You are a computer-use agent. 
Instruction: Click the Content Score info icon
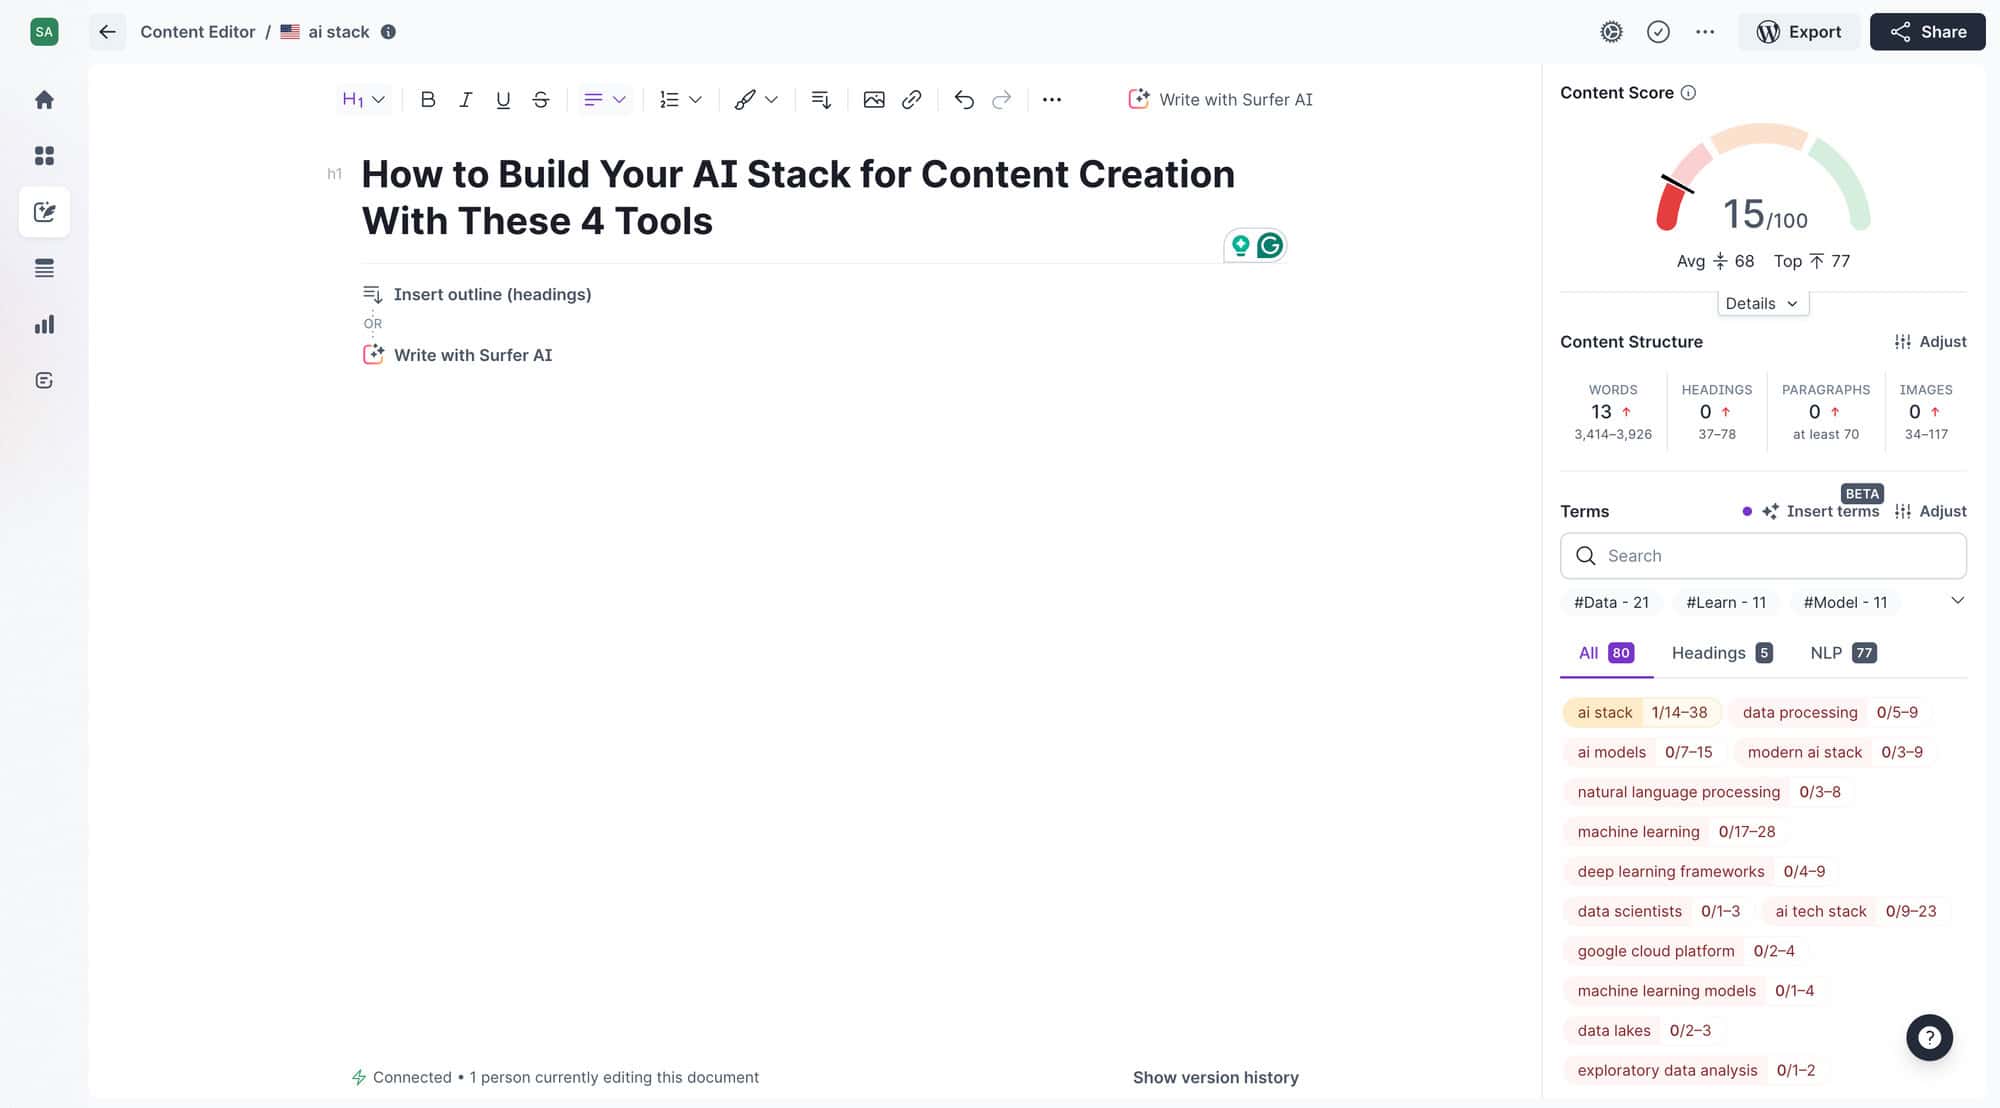(x=1688, y=93)
